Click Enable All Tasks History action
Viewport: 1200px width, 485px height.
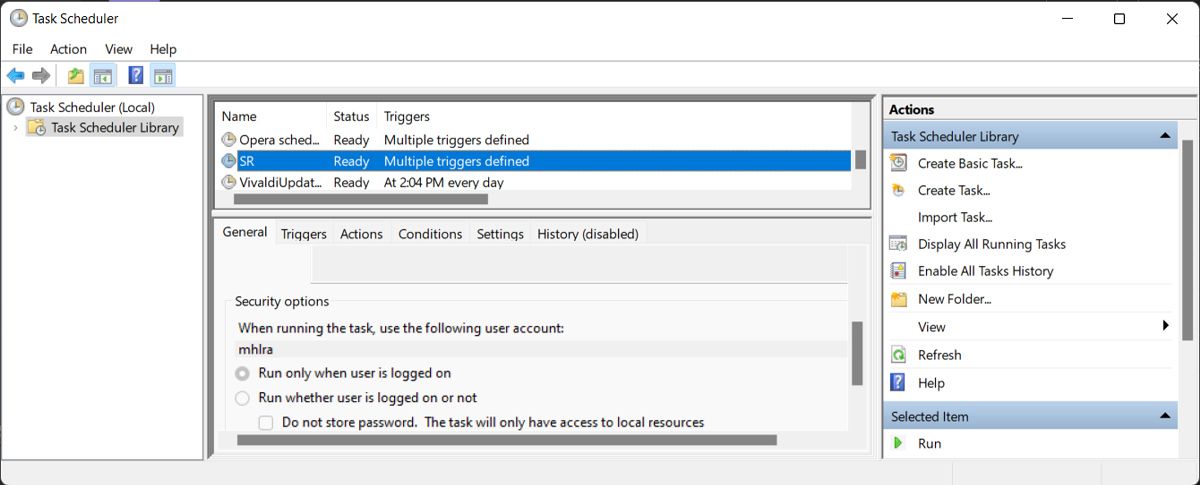986,271
